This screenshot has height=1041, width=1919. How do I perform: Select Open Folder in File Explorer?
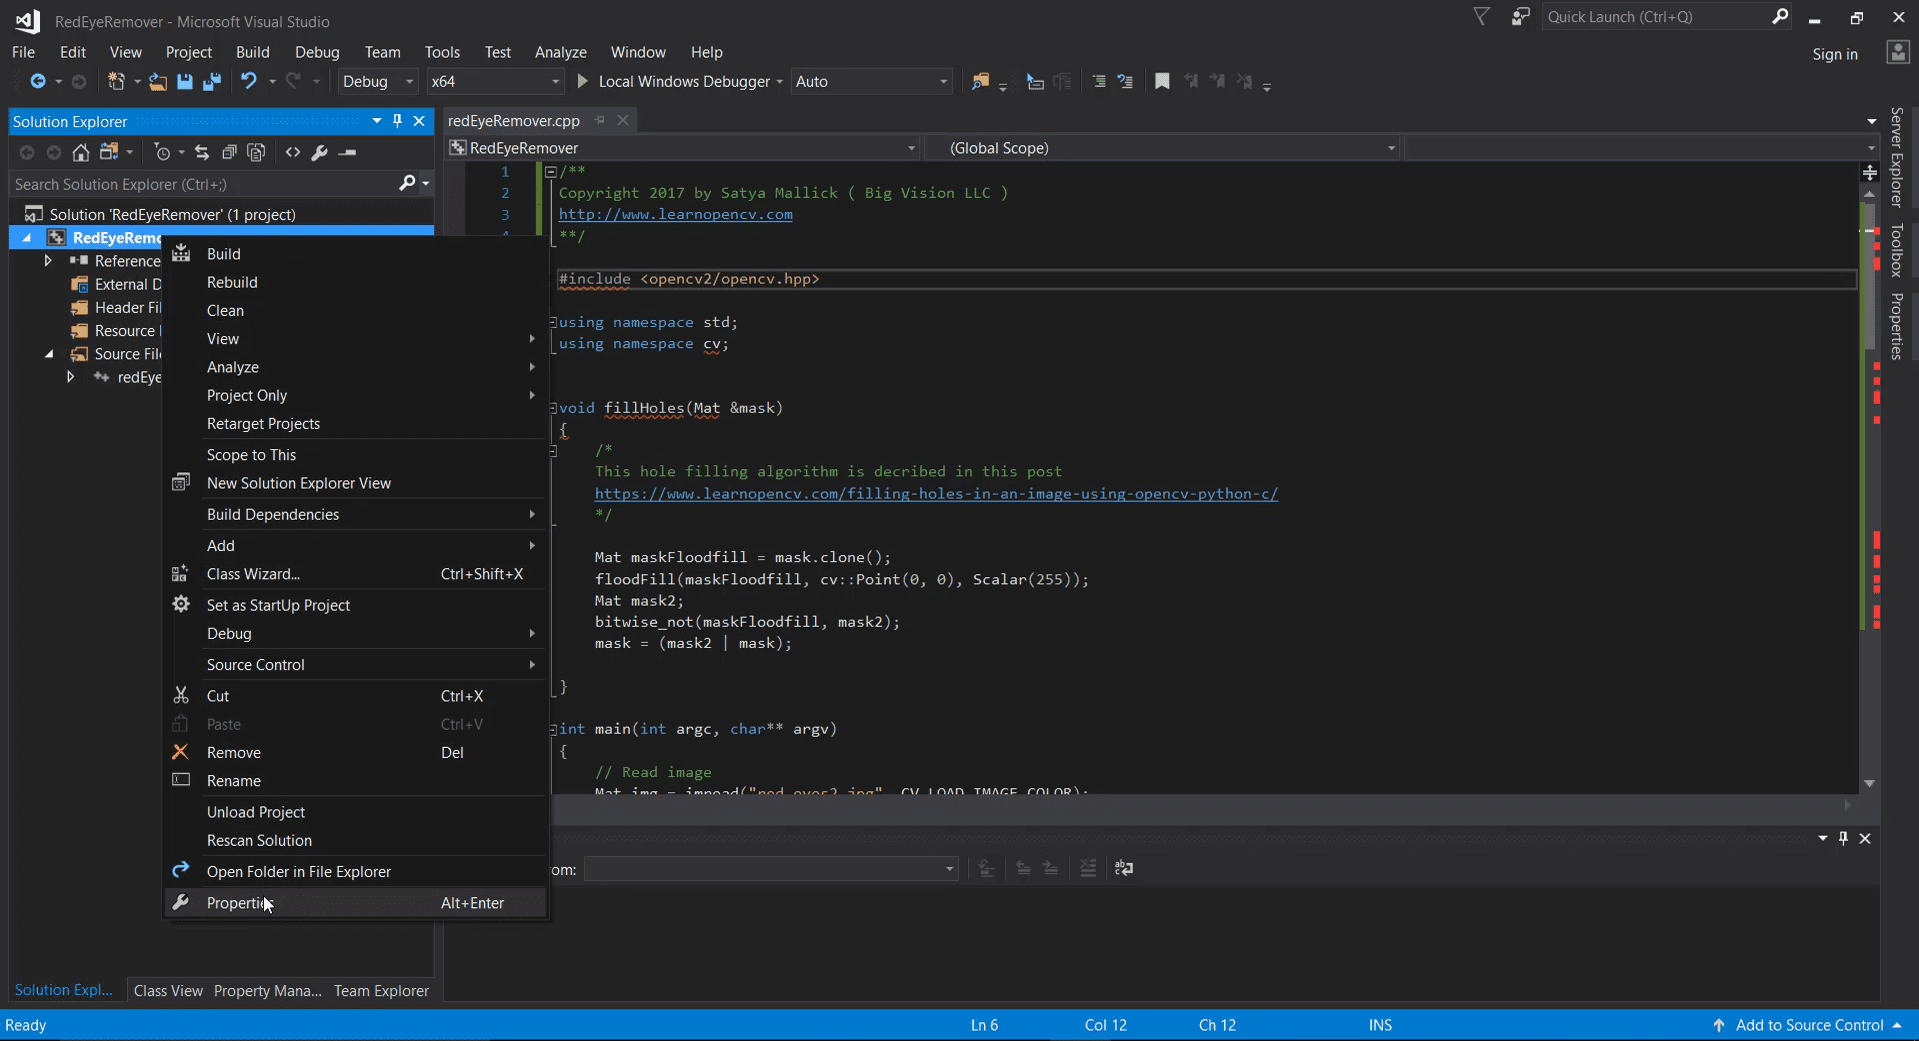(x=356, y=872)
